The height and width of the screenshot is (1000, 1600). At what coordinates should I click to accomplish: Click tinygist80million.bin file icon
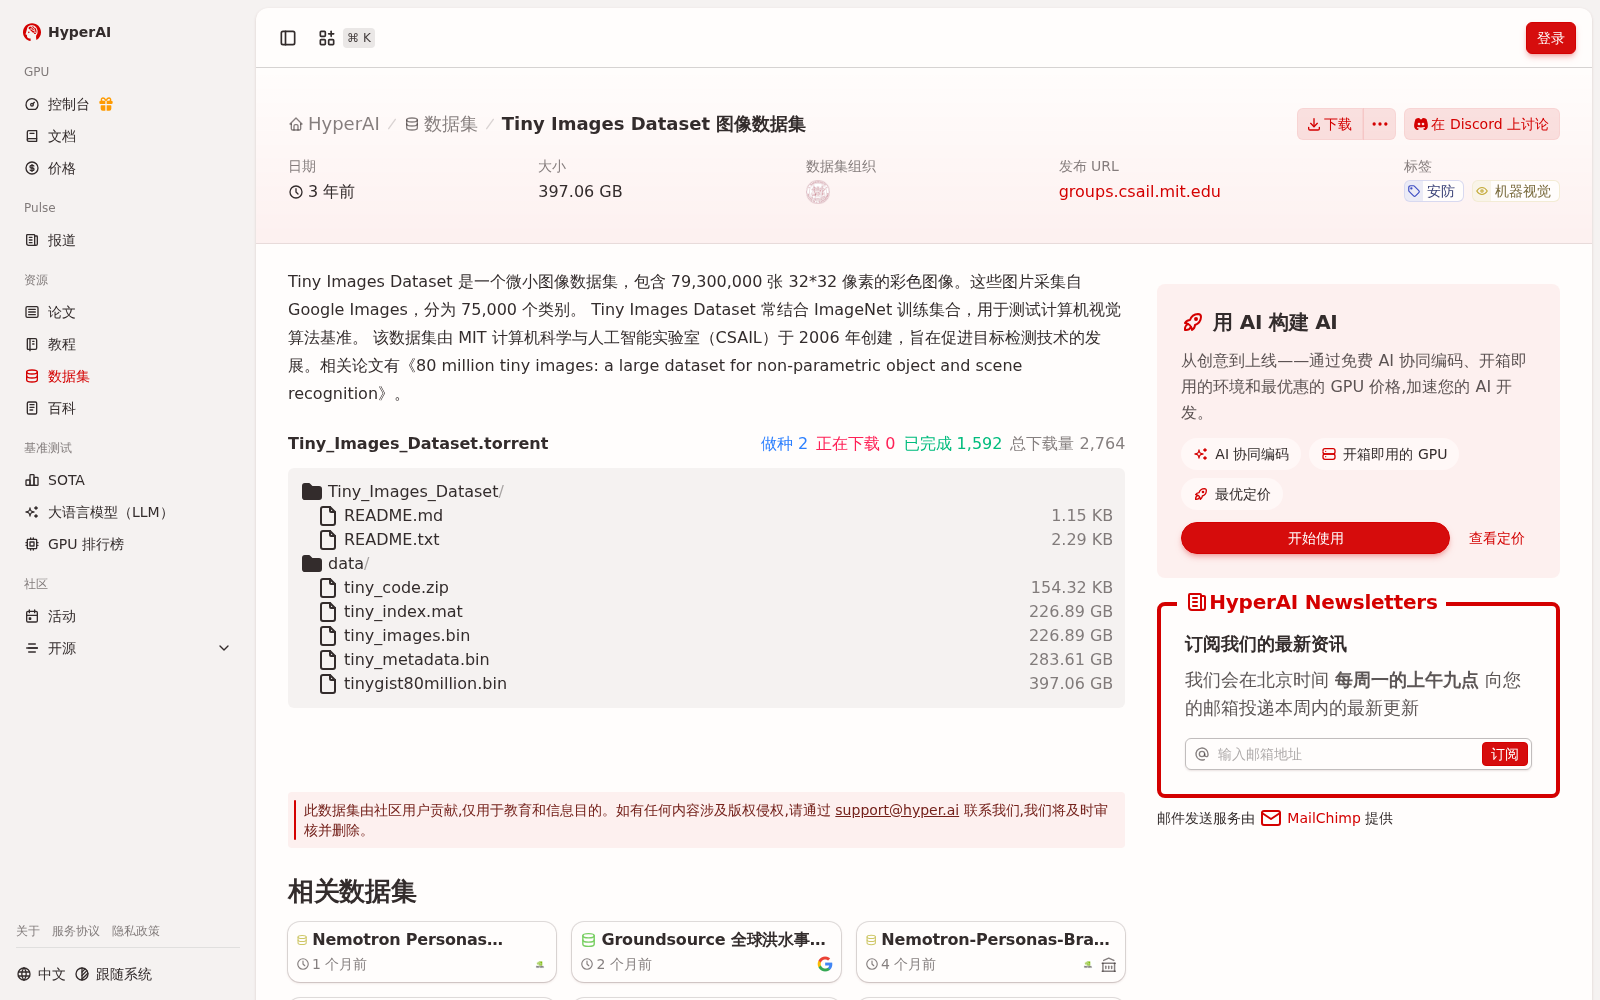point(328,683)
